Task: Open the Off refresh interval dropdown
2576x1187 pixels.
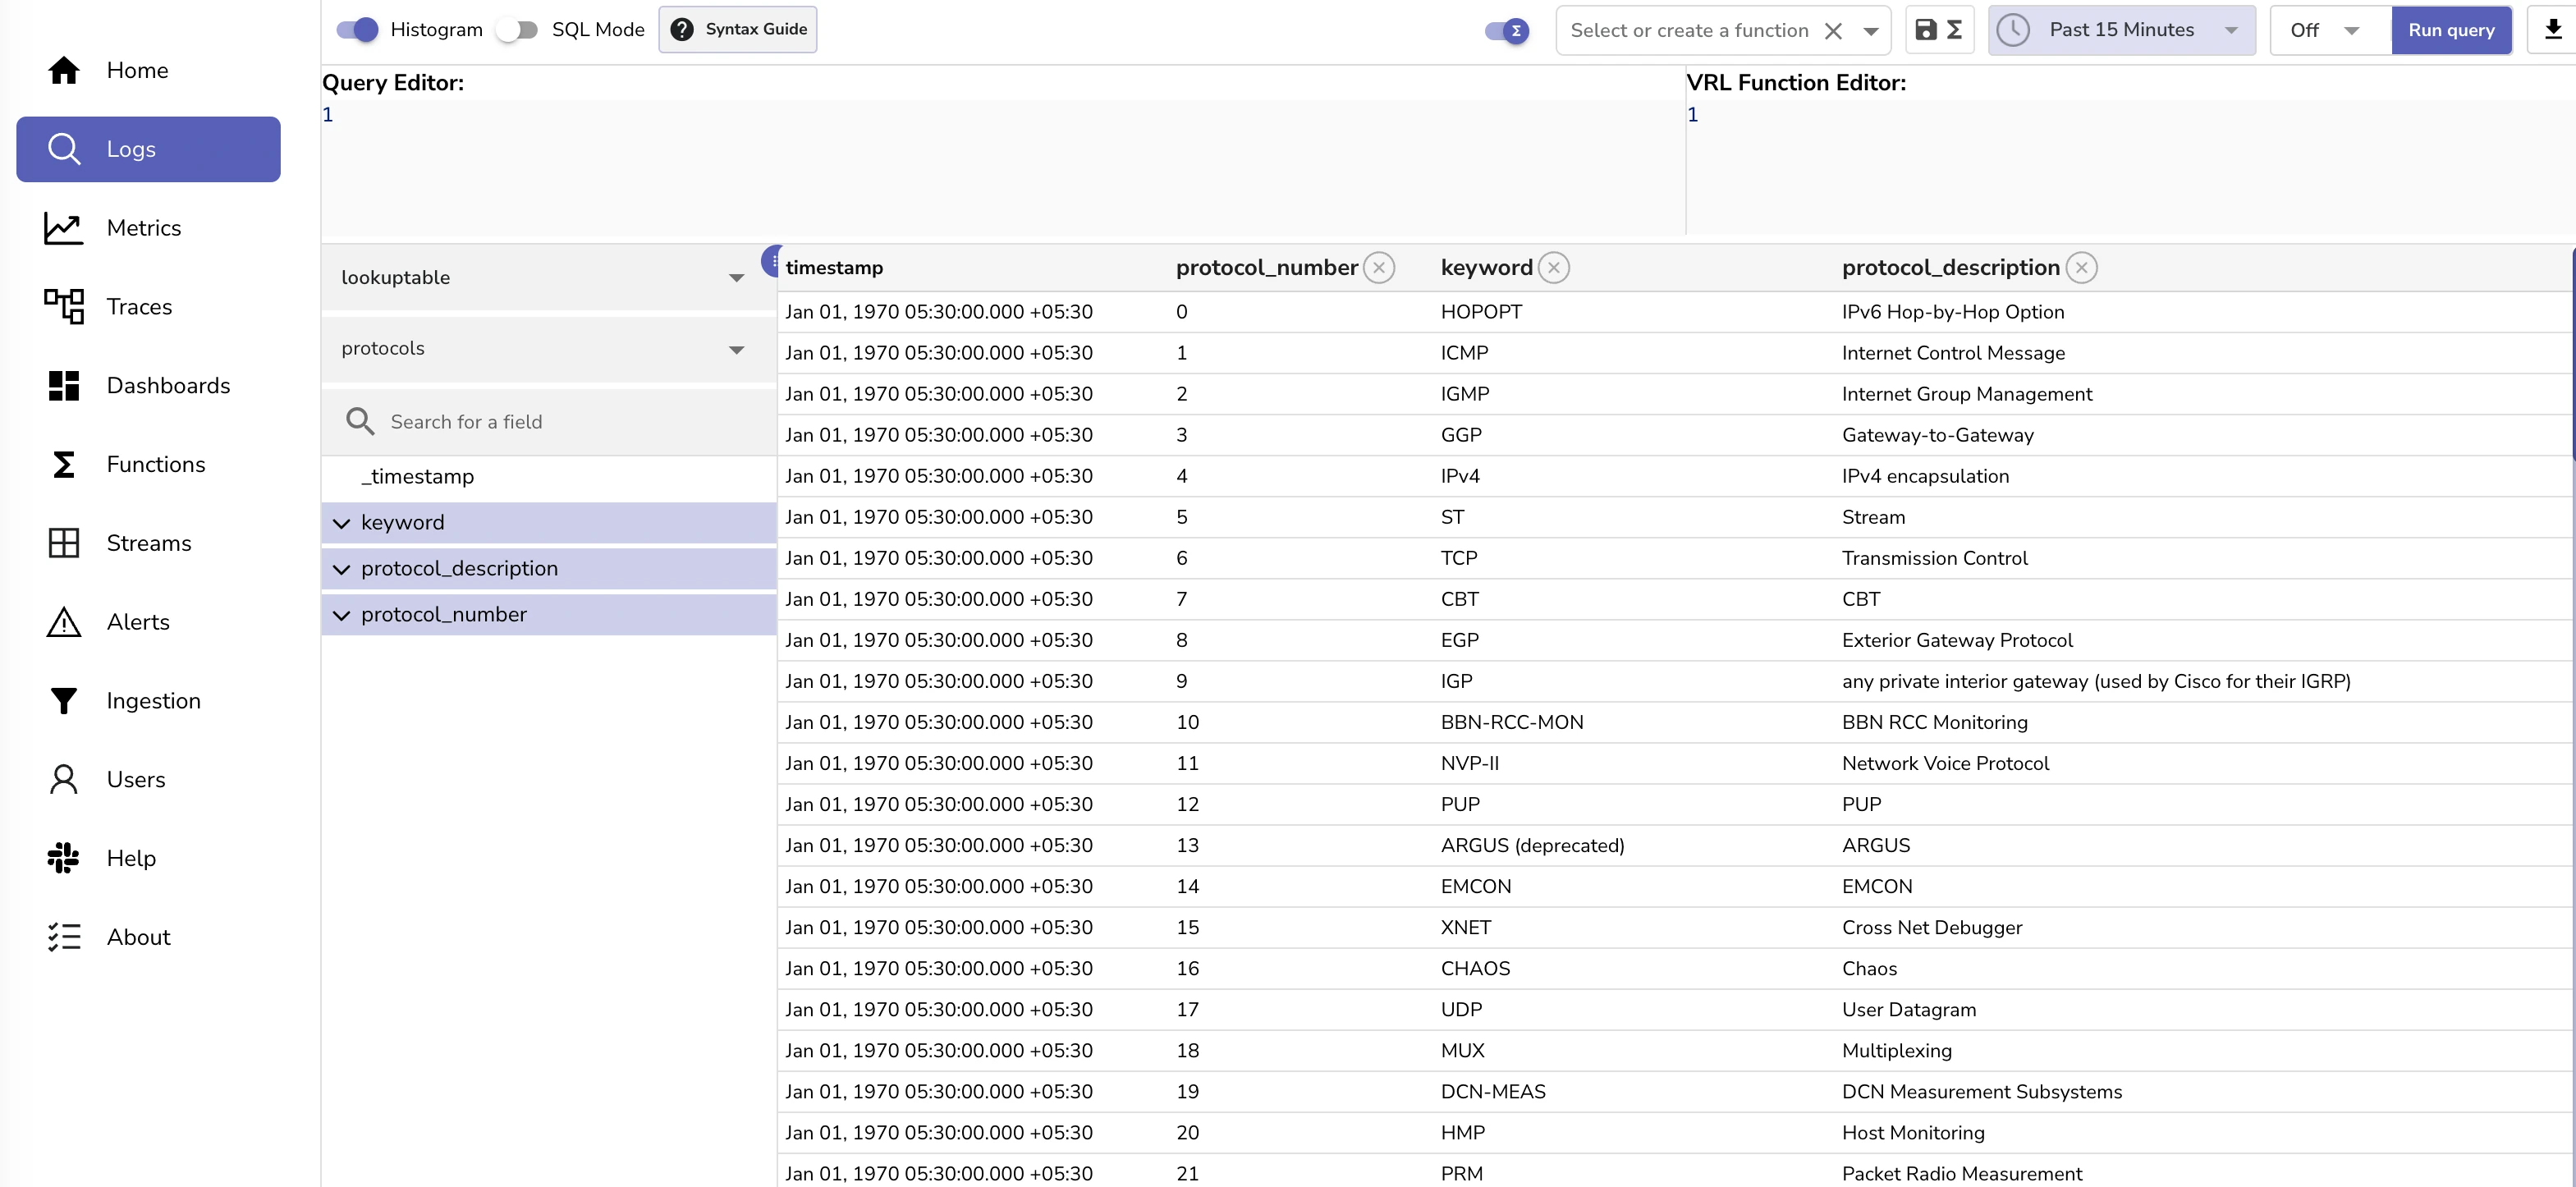Action: click(2328, 31)
